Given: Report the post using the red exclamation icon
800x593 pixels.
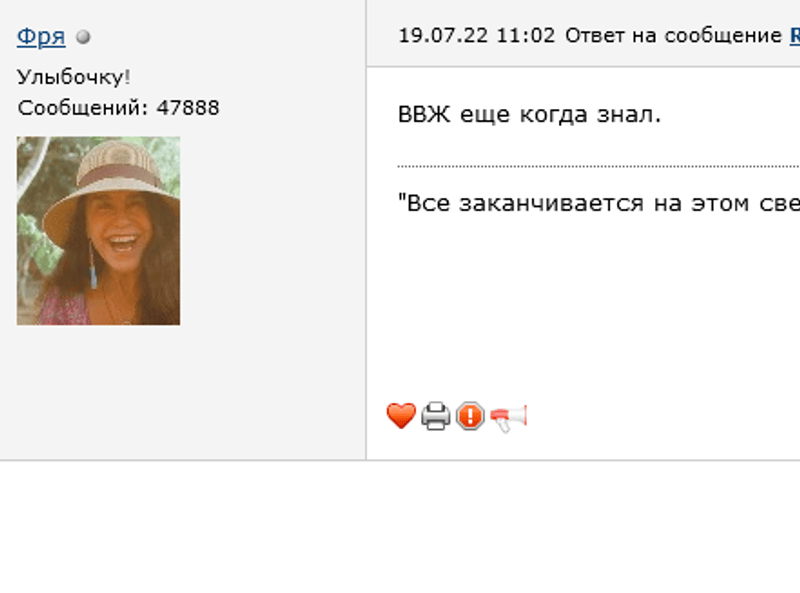Looking at the screenshot, I should (x=470, y=415).
